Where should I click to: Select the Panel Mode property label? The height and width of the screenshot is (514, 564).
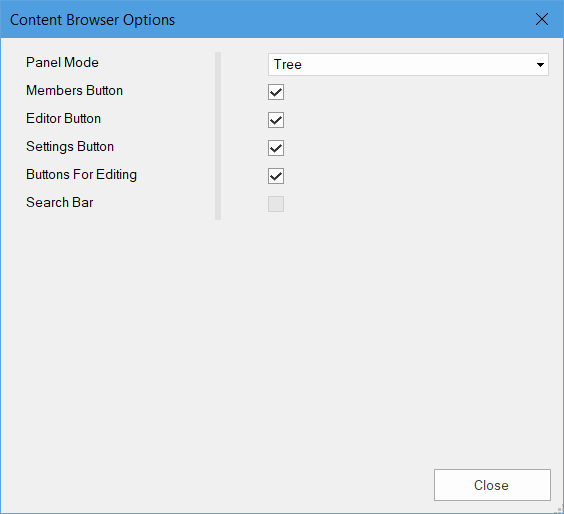click(62, 63)
